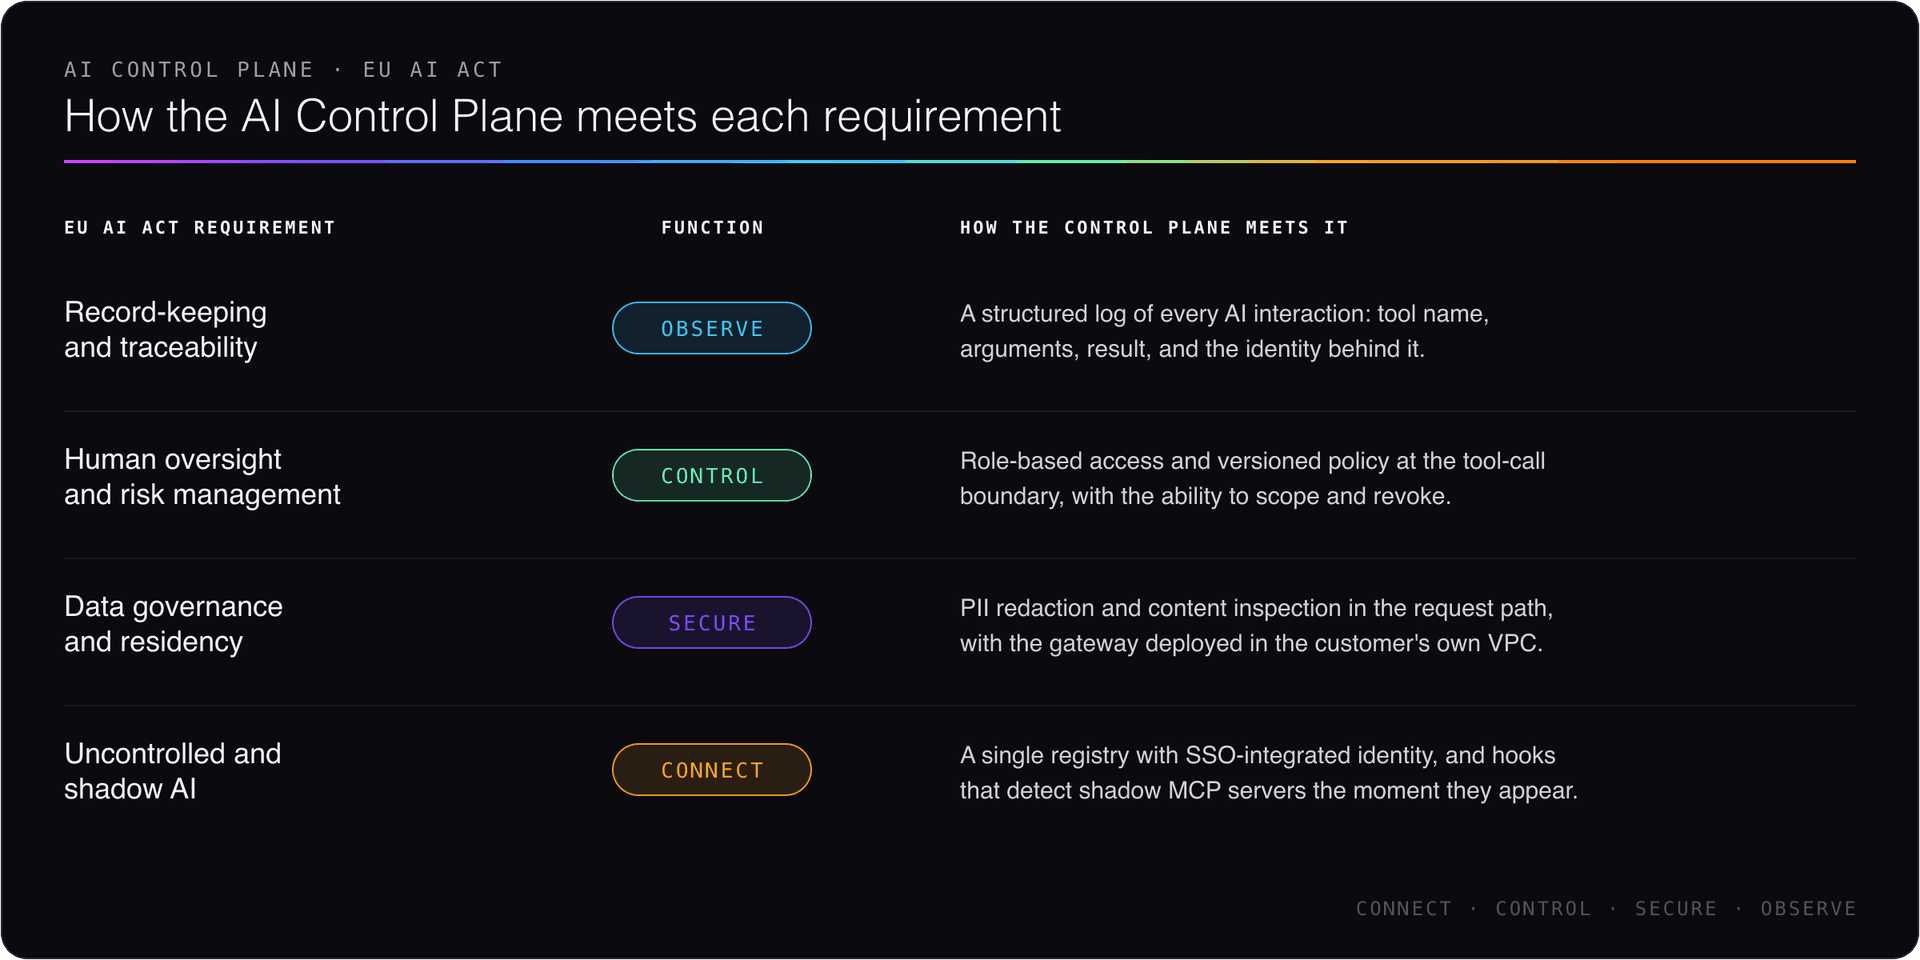
Task: Click the footer word SECURE
Action: tap(1675, 908)
